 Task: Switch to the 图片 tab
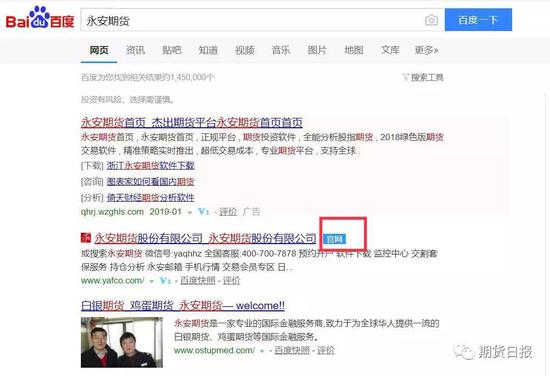tap(317, 50)
